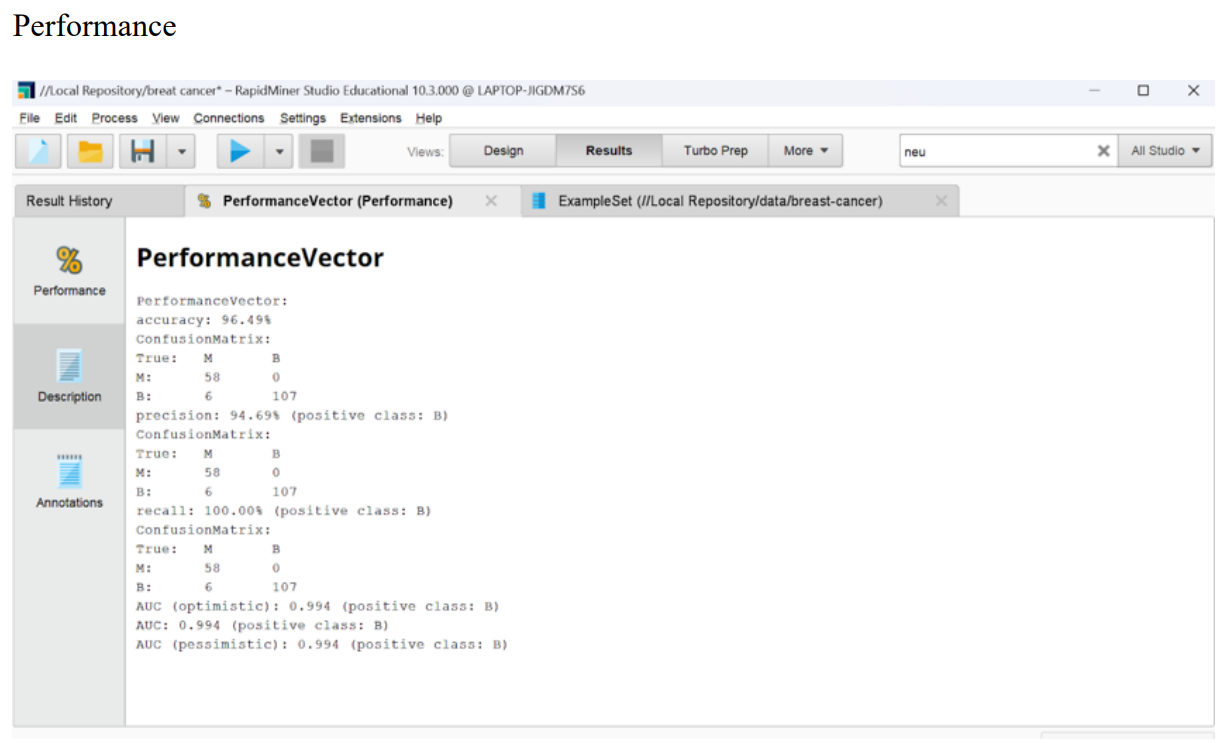Open the Description view in sidebar
Viewport: 1220px width, 743px height.
(69, 376)
